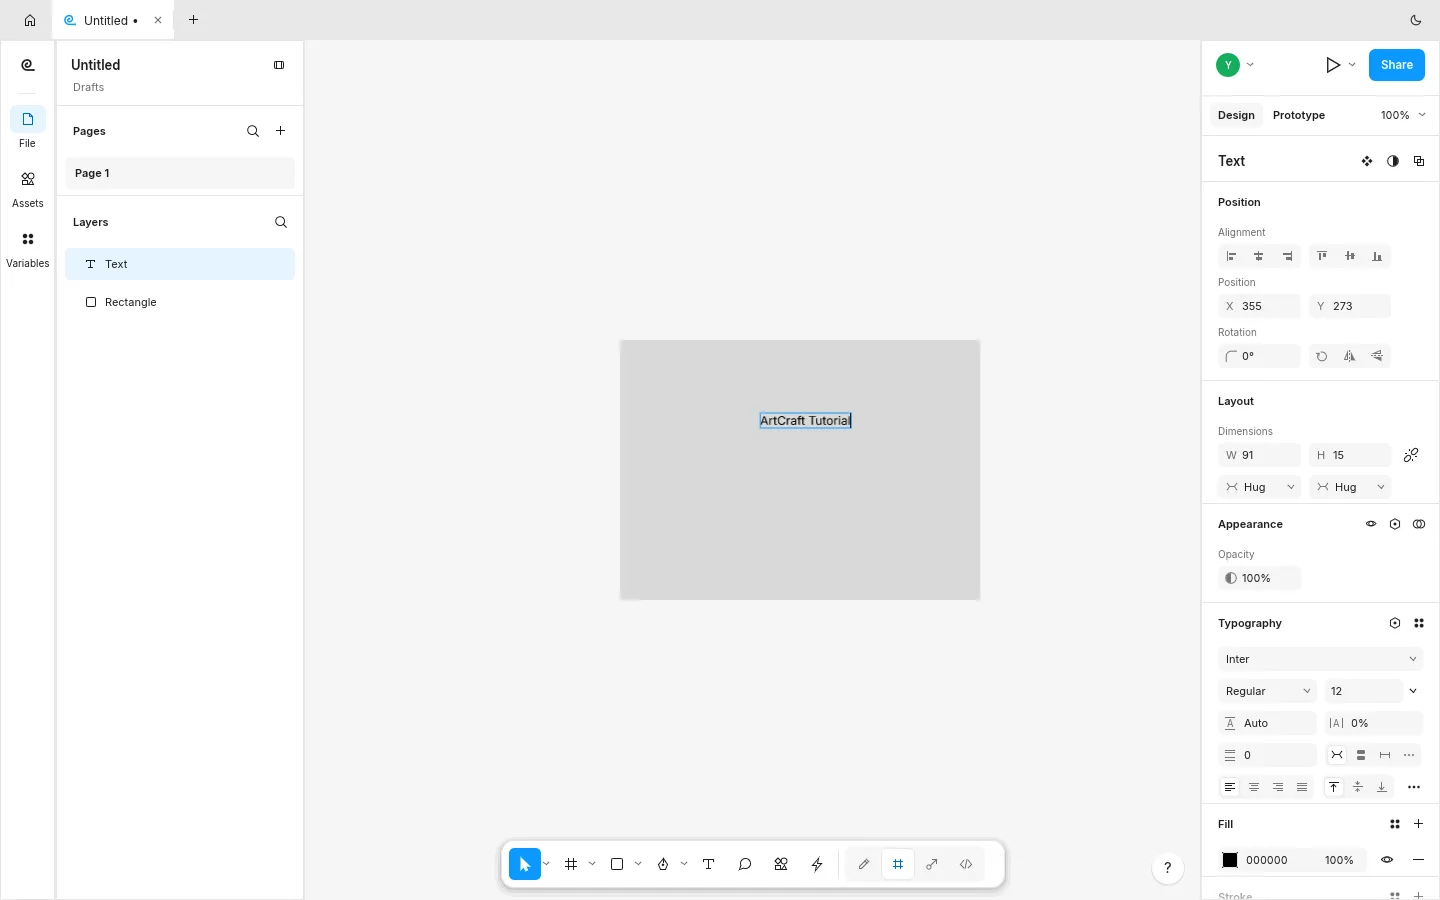1440x900 pixels.
Task: Toggle fill visibility eye icon
Action: [1387, 860]
